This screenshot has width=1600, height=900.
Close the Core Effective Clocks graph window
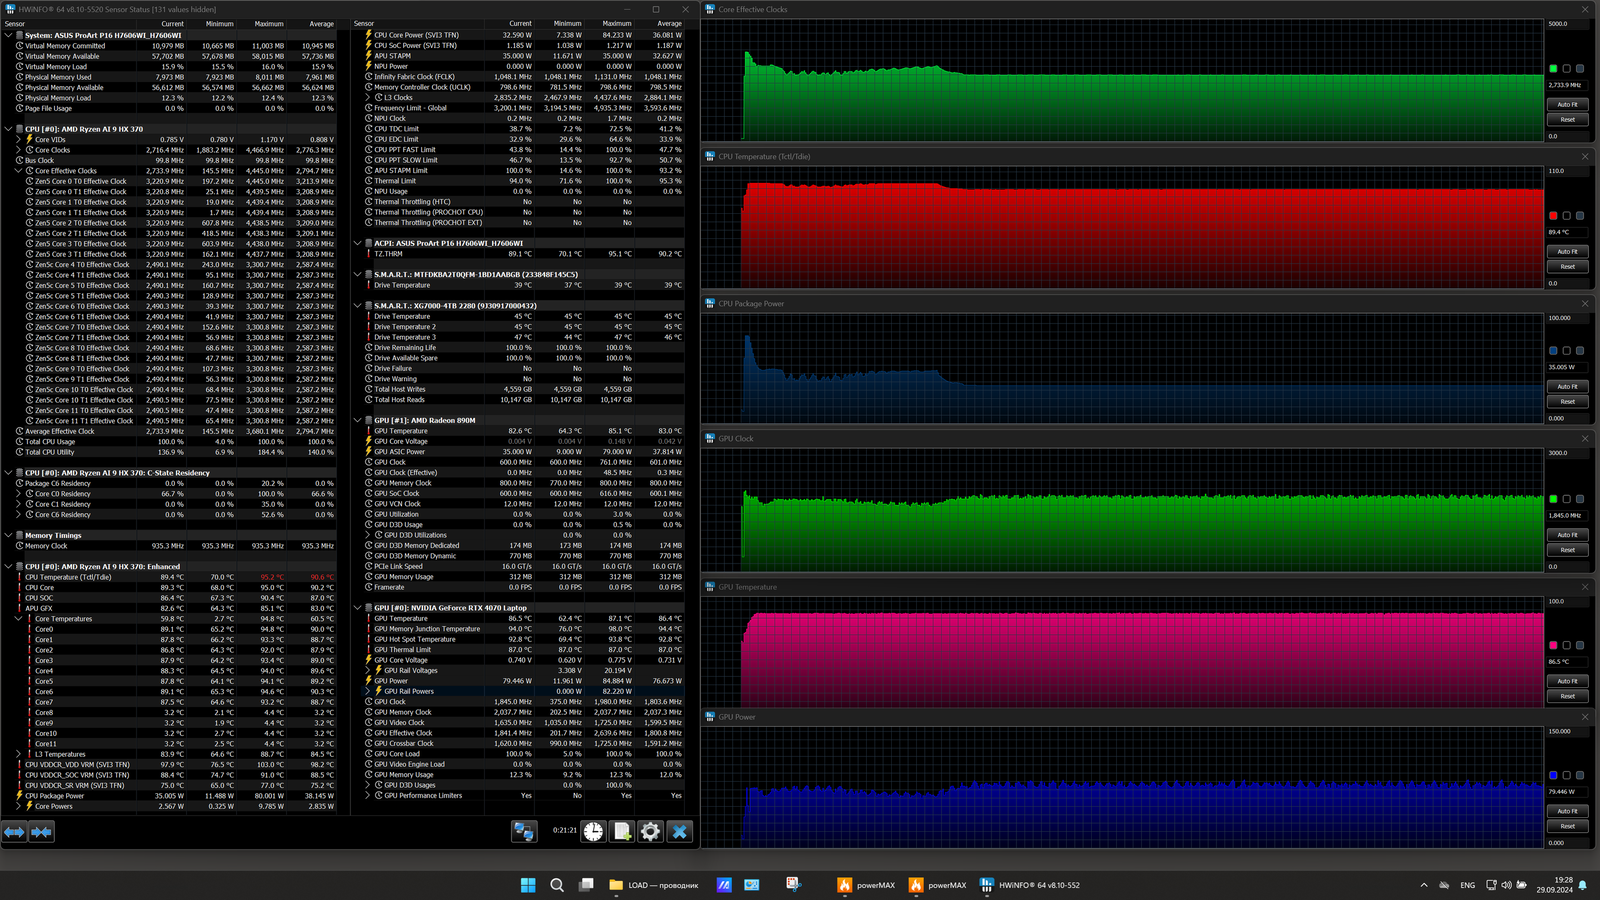coord(1585,9)
